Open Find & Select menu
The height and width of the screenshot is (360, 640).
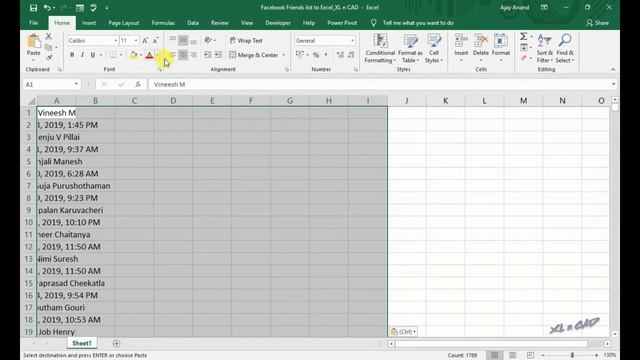565,49
